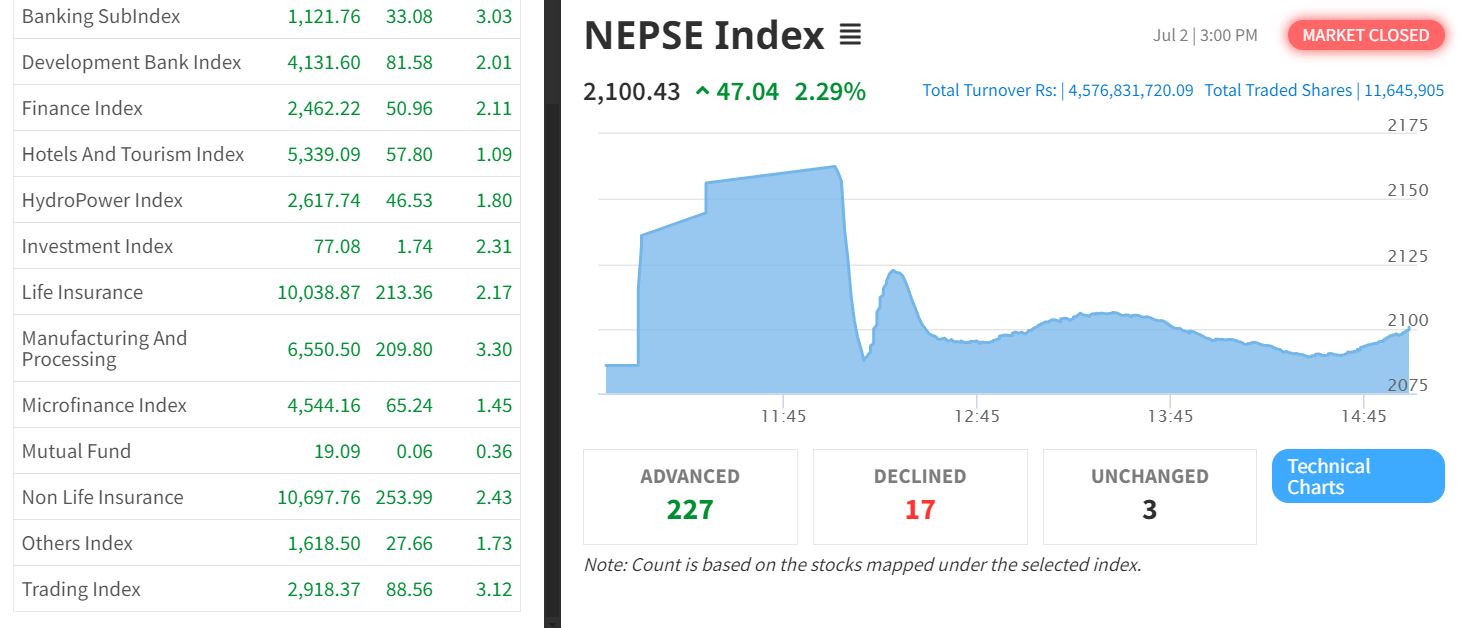Select the Finance Index entry
Viewport: 1463px width, 628px height.
tap(267, 108)
